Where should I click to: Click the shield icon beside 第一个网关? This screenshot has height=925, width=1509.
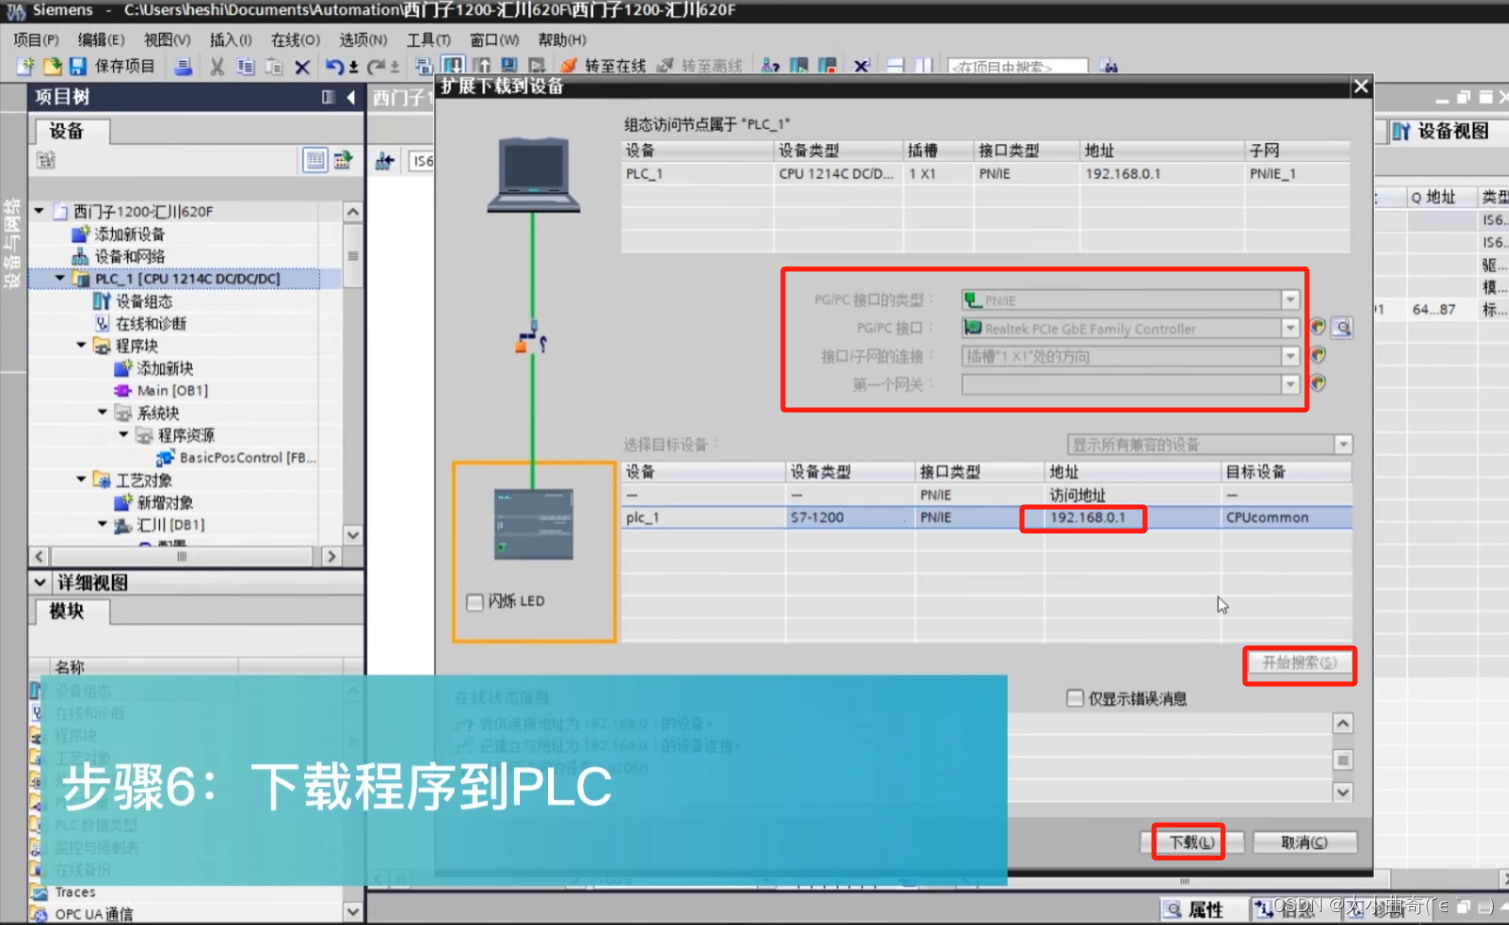coord(1318,383)
